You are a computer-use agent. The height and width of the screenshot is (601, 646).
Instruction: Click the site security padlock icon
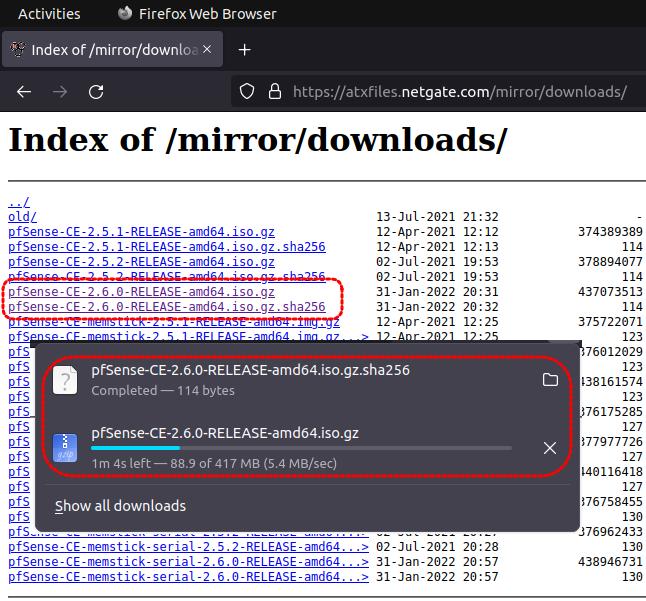[x=275, y=91]
